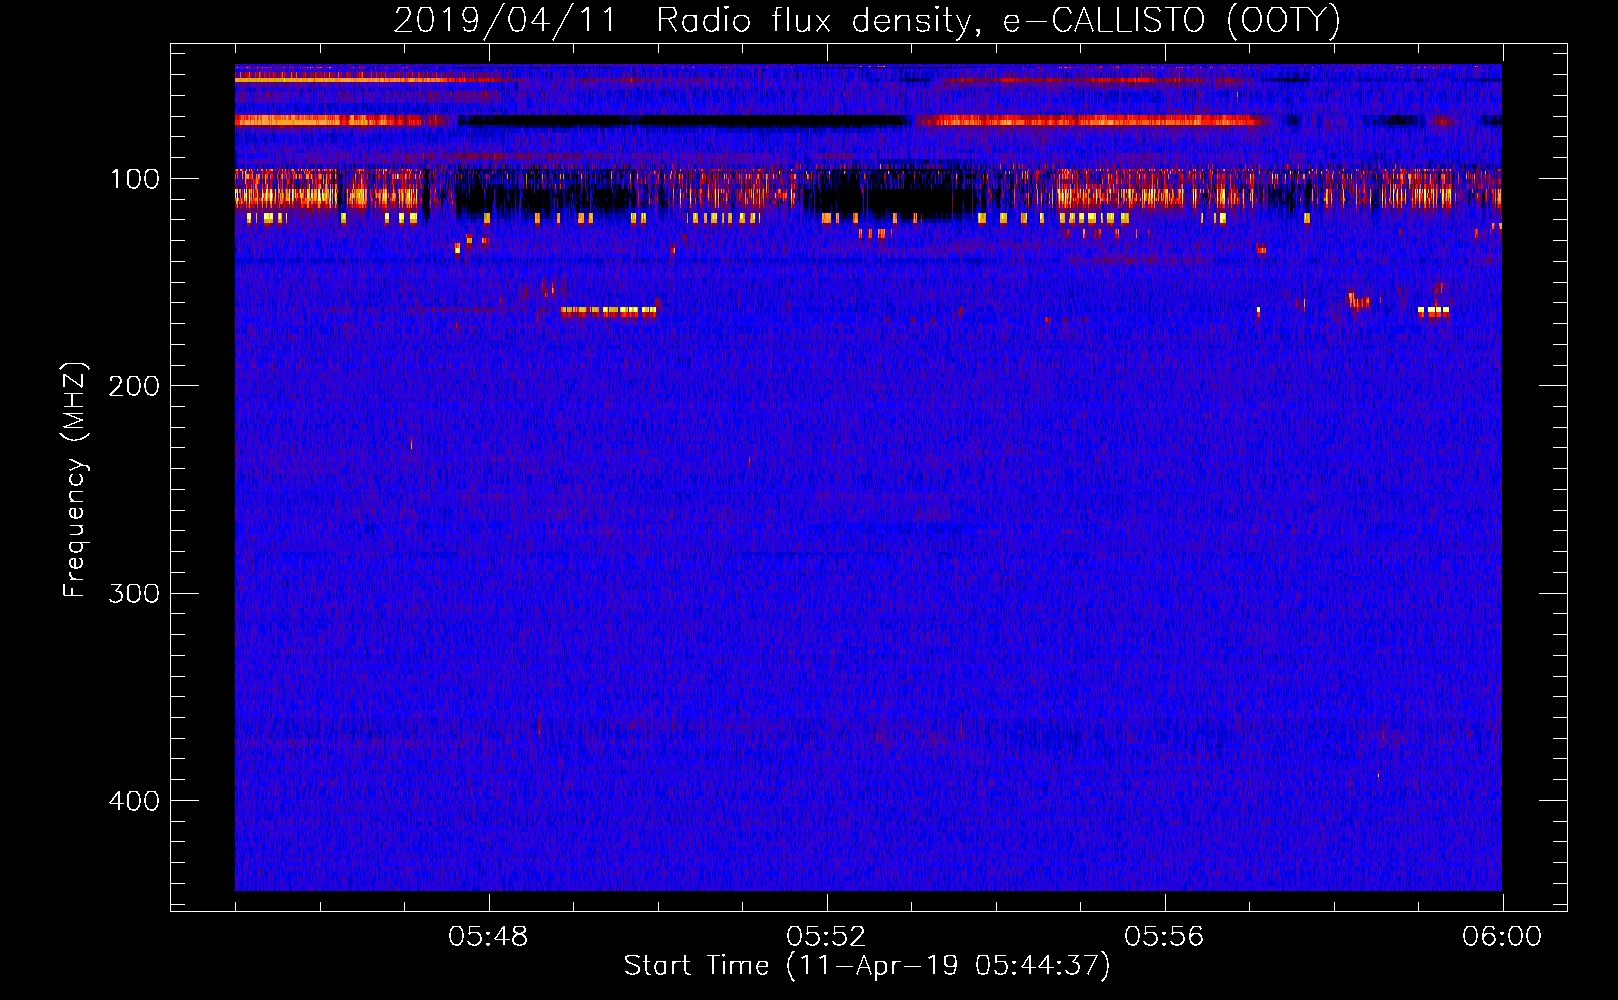The width and height of the screenshot is (1618, 1000).
Task: Click the 05:48 time tick label
Action: (x=488, y=937)
